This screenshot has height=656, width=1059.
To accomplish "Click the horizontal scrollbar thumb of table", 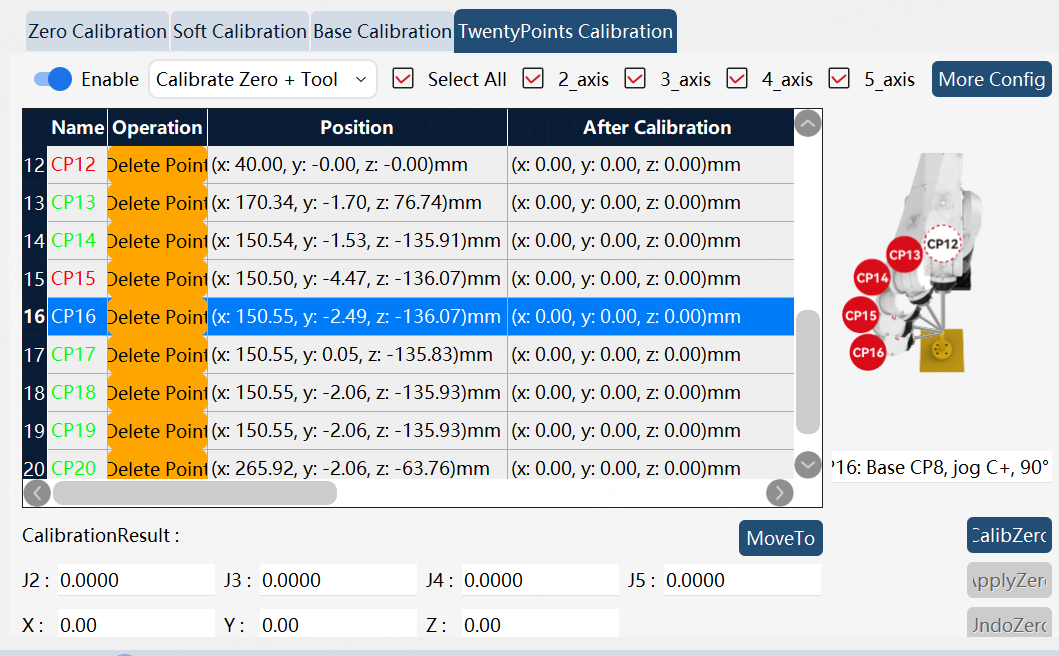I will coord(195,493).
